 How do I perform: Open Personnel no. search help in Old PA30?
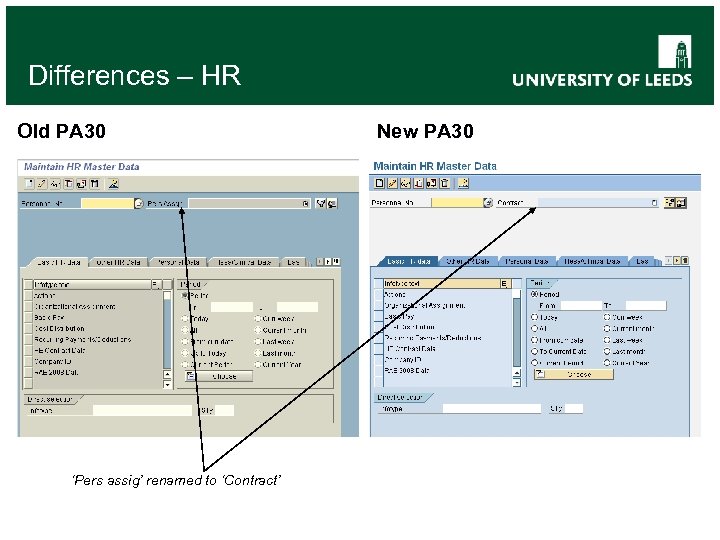[x=138, y=203]
